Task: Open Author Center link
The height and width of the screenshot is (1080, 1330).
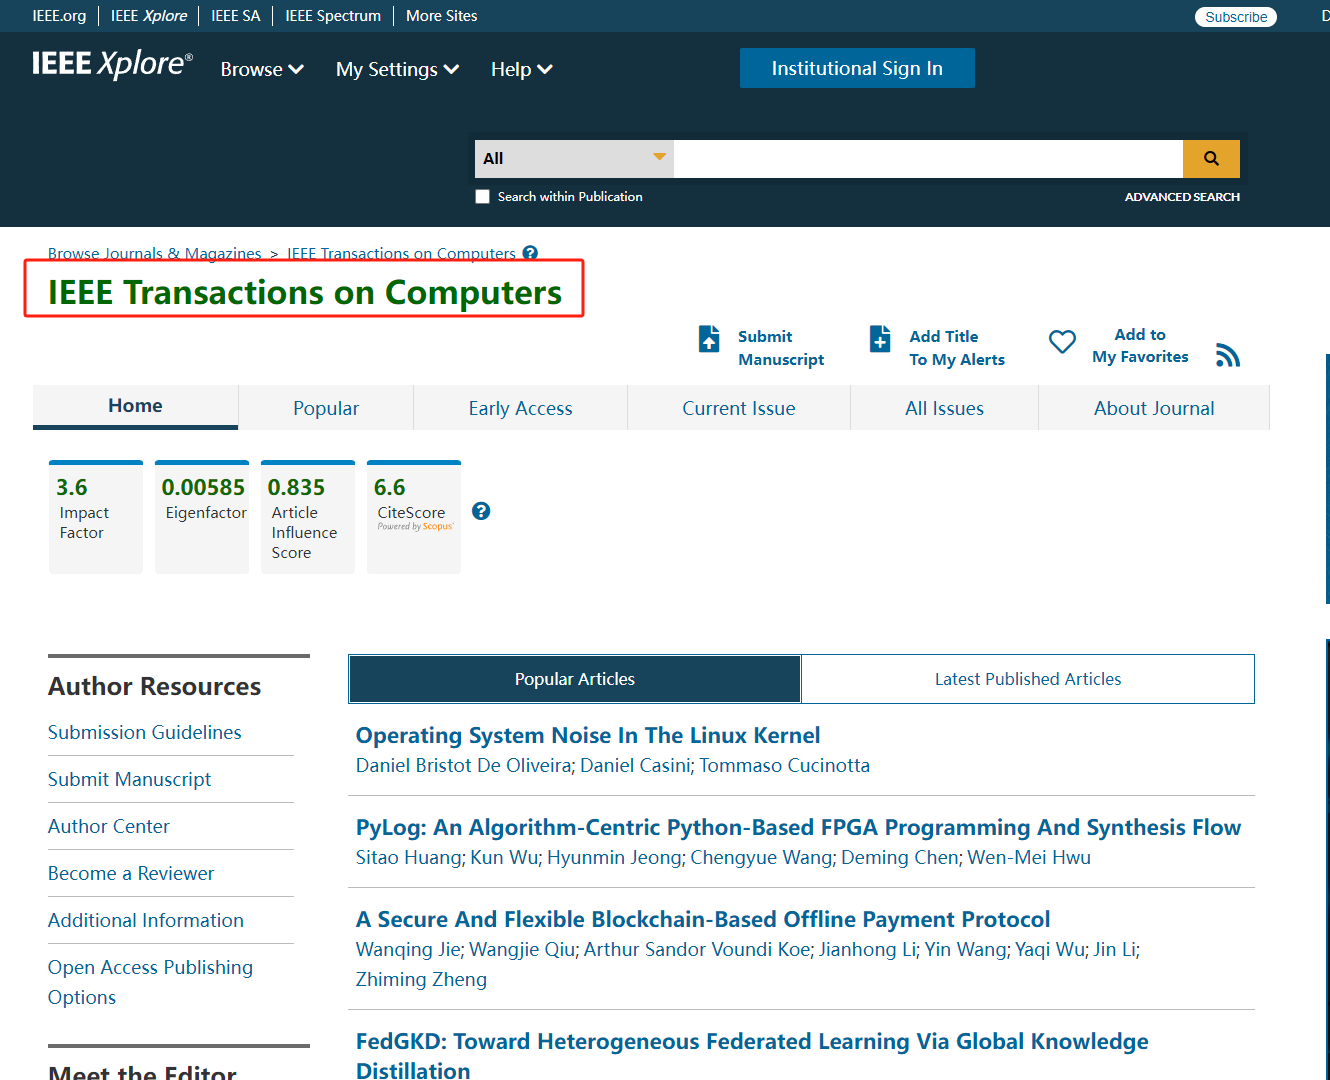Action: [x=109, y=826]
